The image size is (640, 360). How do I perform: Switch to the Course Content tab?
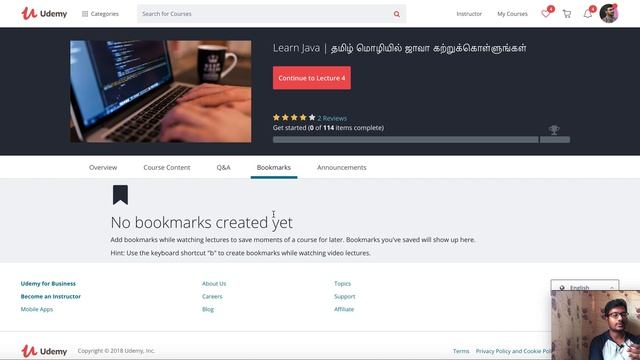pos(167,167)
